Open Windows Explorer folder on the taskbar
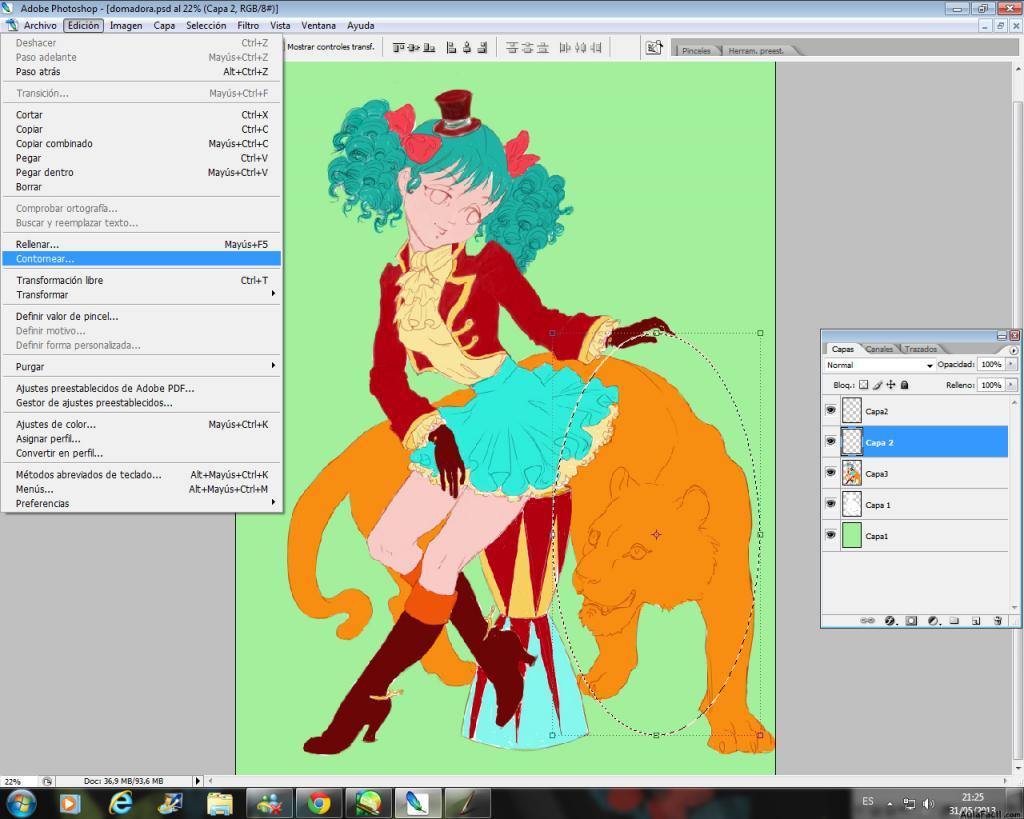This screenshot has height=819, width=1024. pos(219,803)
